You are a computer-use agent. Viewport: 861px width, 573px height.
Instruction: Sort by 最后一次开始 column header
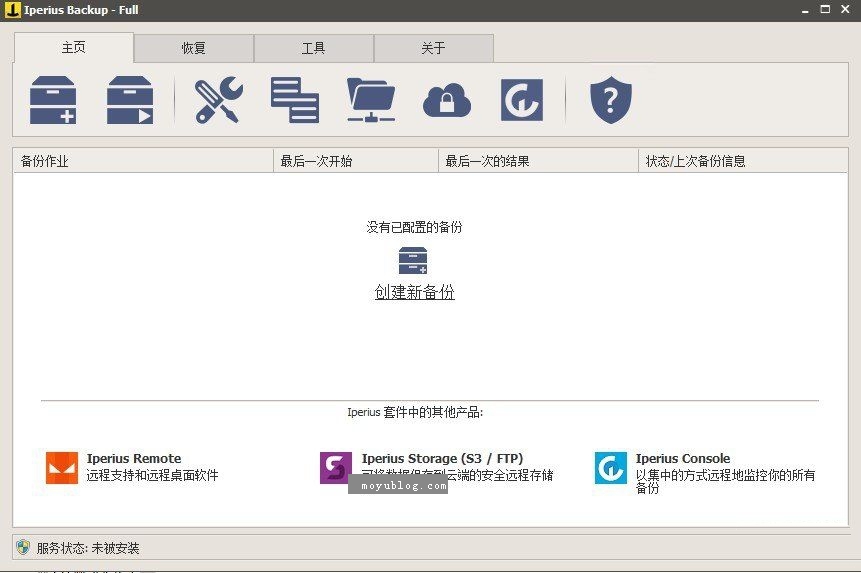tap(356, 161)
